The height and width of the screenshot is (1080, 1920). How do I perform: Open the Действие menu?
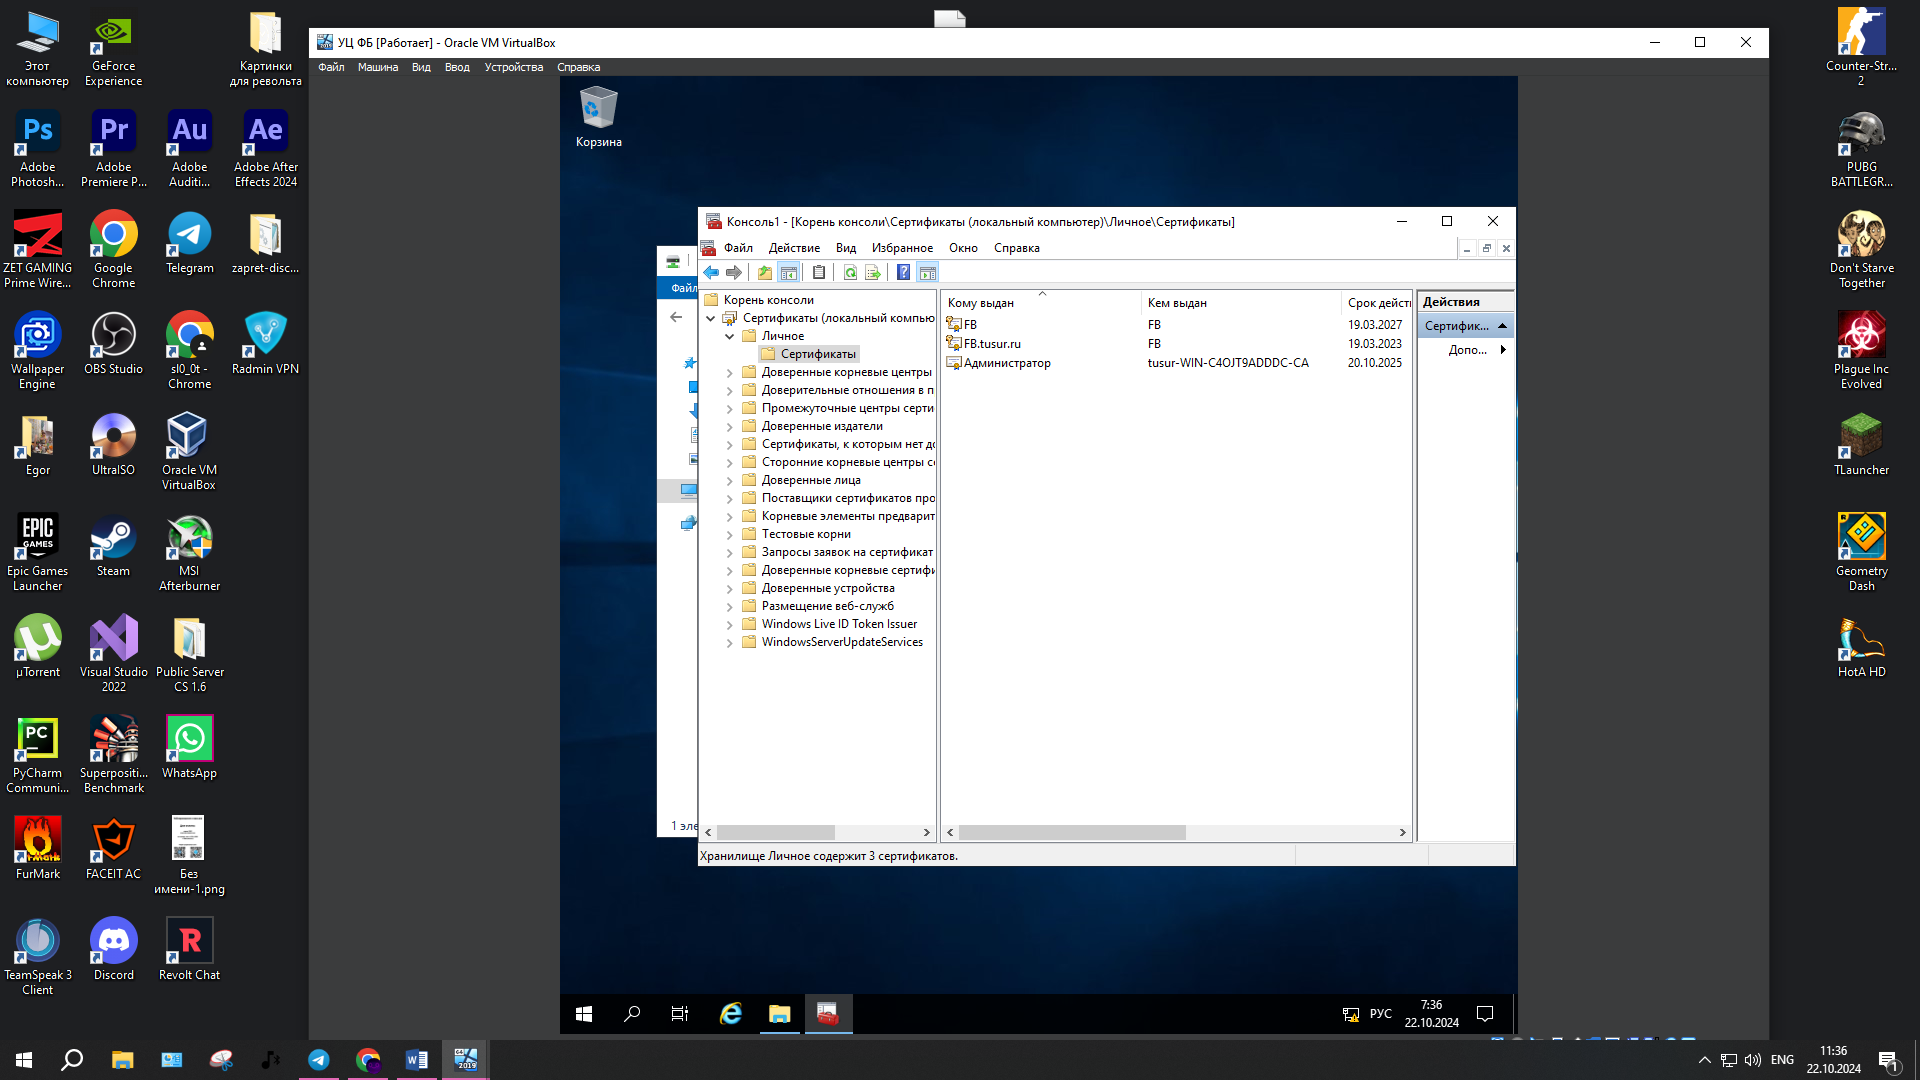coord(794,248)
